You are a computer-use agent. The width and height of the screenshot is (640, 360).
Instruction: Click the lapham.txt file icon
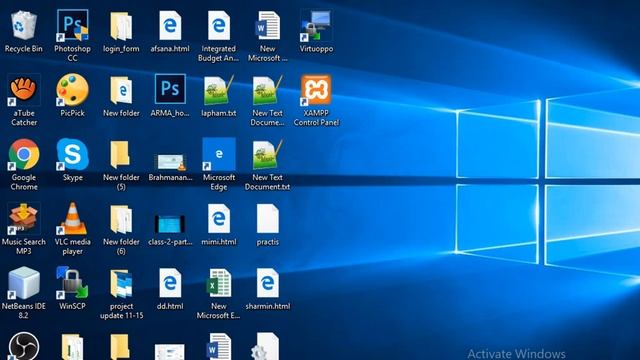click(x=219, y=90)
